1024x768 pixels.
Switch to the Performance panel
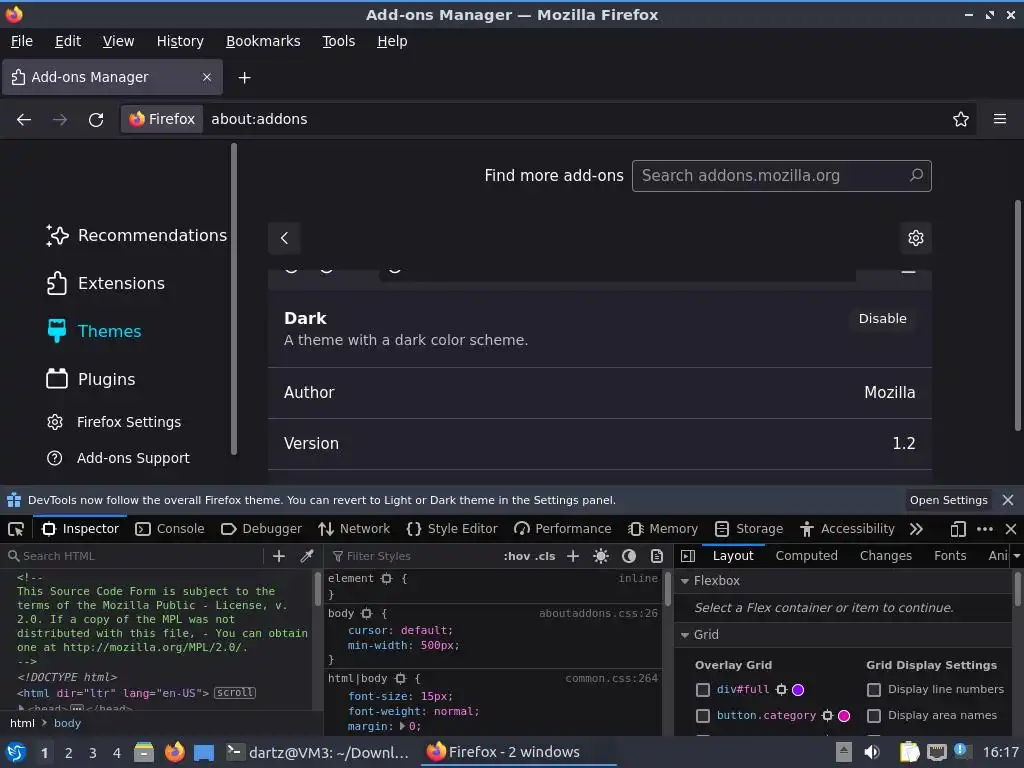(x=562, y=529)
